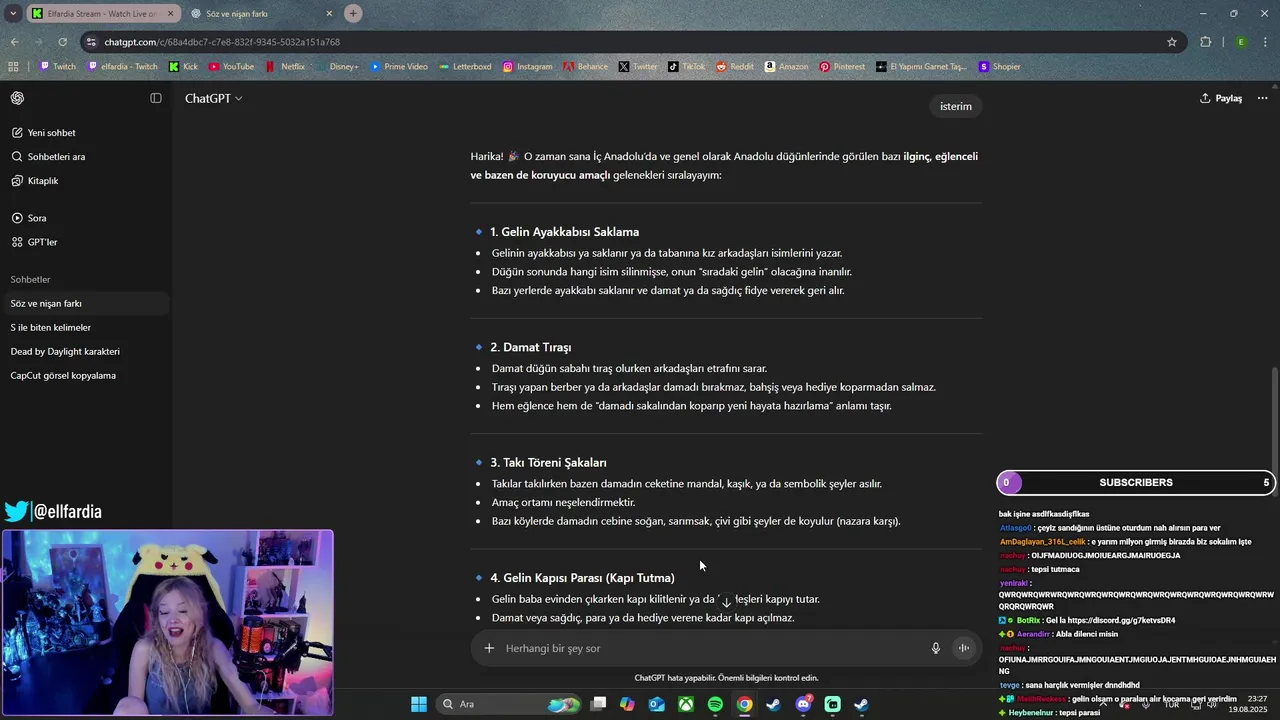This screenshot has height=720, width=1280.
Task: Open Spotify from the taskbar
Action: point(716,704)
